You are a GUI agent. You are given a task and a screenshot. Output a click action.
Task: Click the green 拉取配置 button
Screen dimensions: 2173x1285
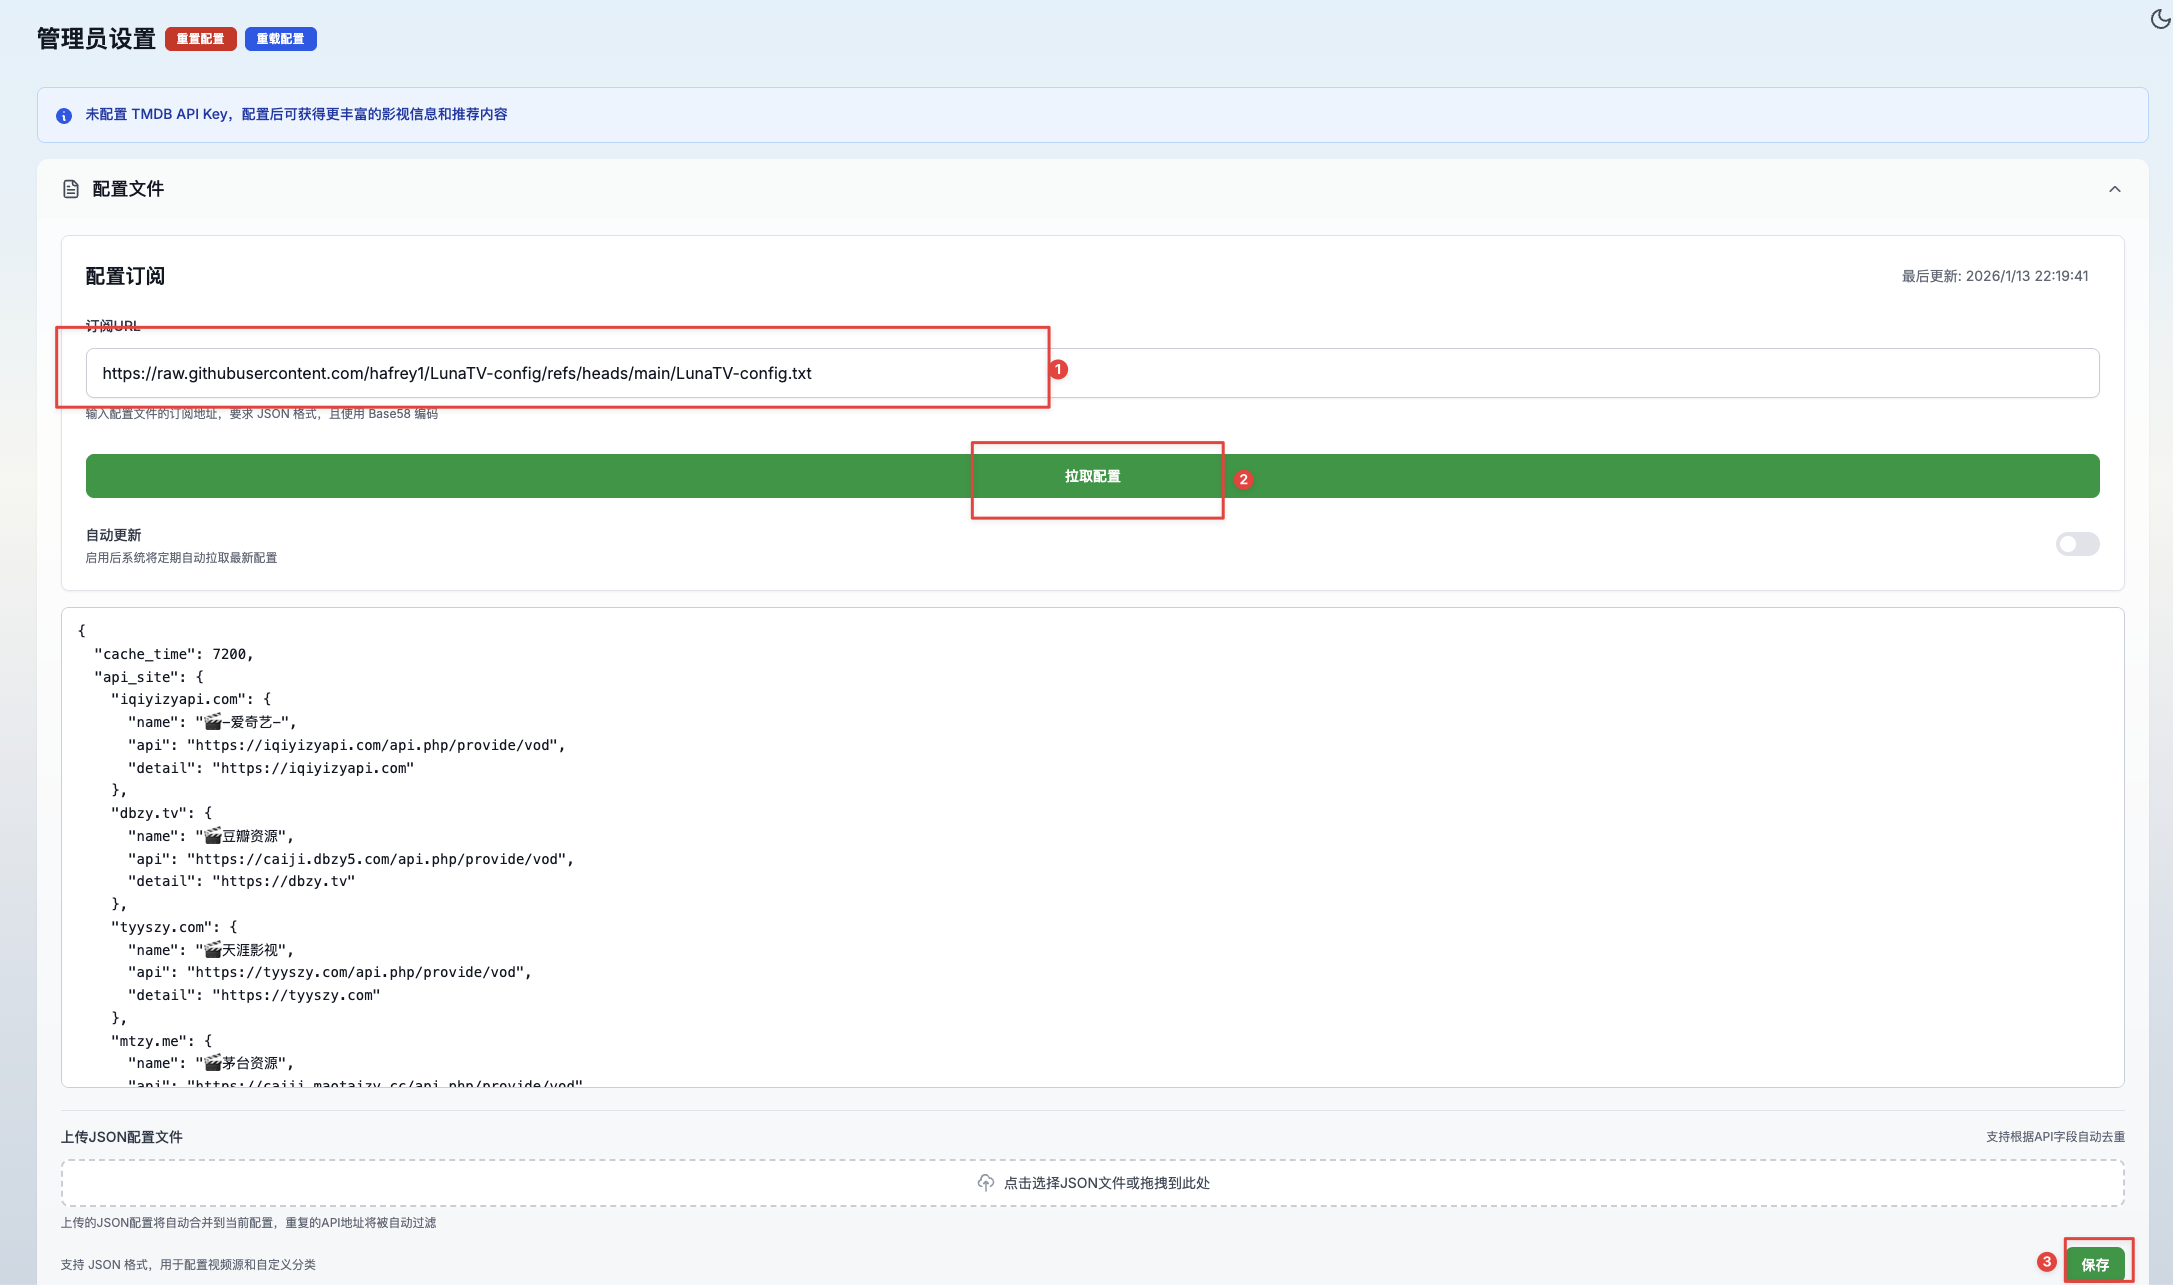(x=1092, y=476)
